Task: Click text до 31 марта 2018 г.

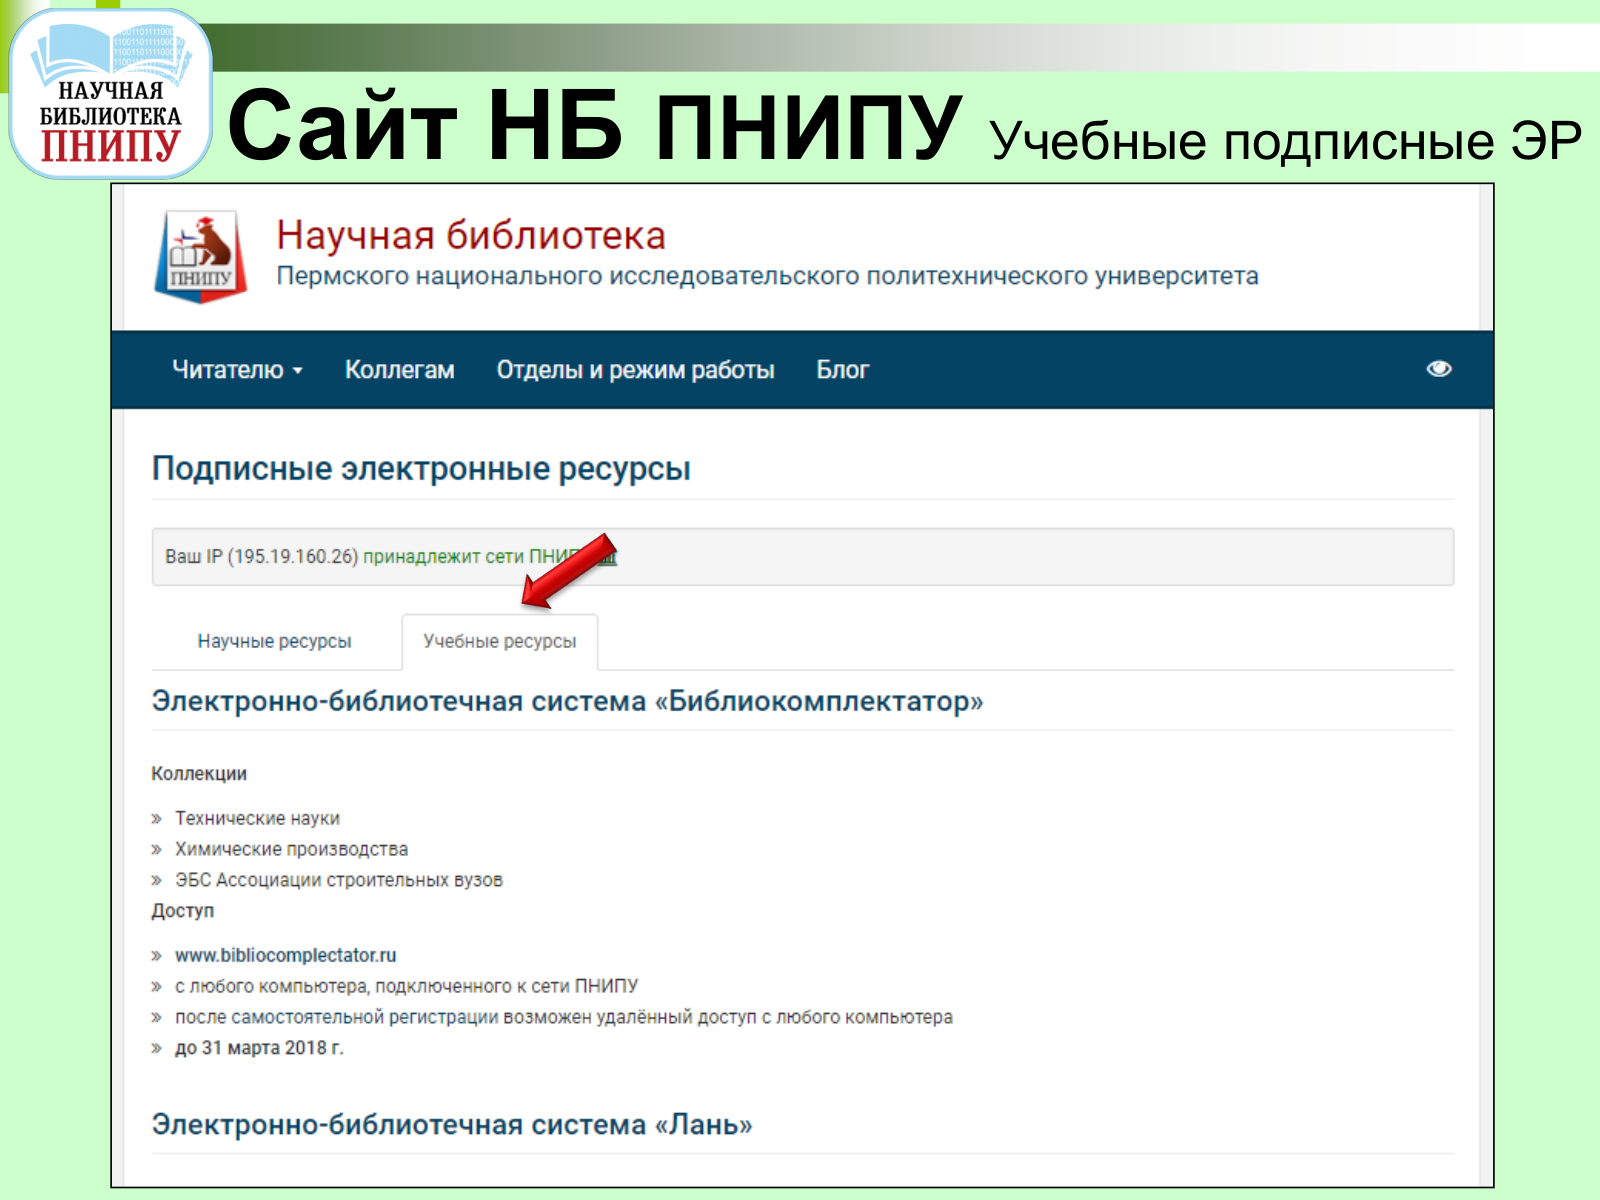Action: [259, 1048]
